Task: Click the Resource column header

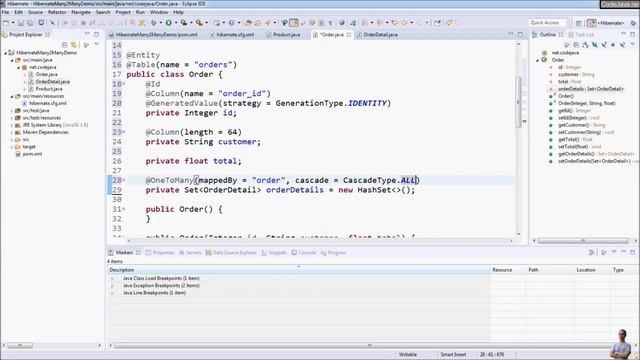Action: pyautogui.click(x=502, y=270)
